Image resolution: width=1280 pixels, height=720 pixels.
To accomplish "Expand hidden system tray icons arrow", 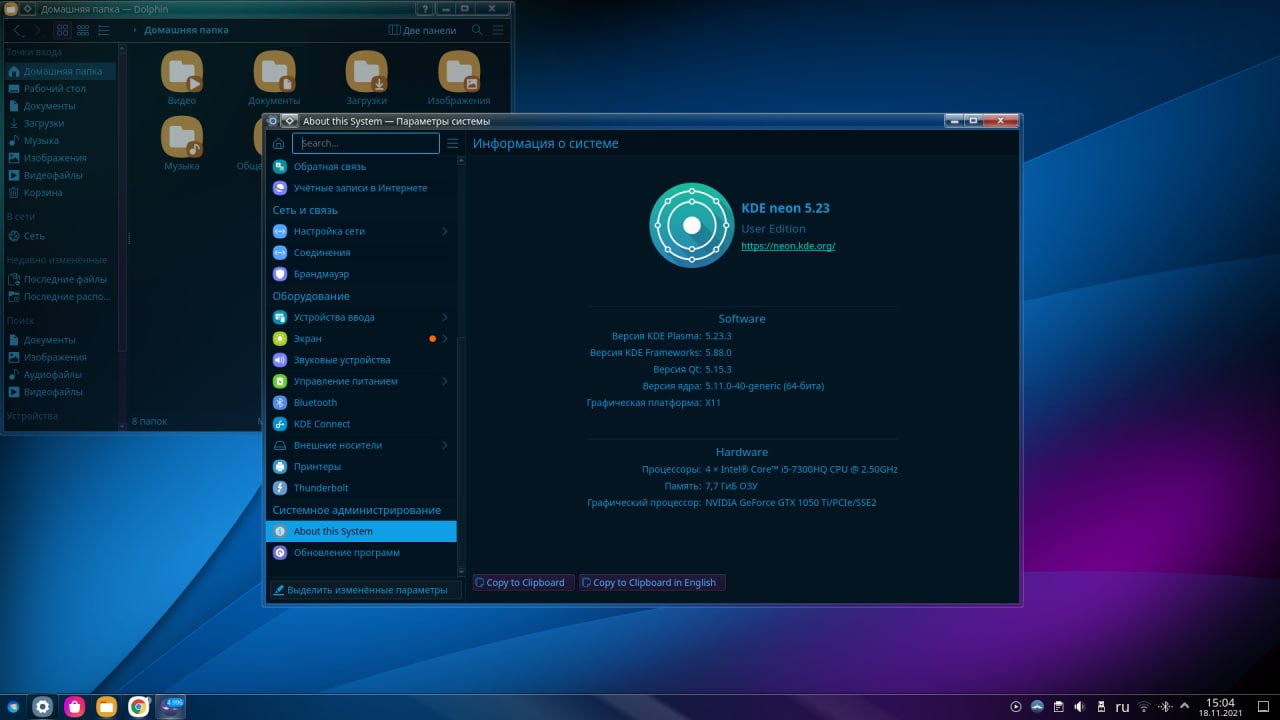I will pyautogui.click(x=1186, y=707).
